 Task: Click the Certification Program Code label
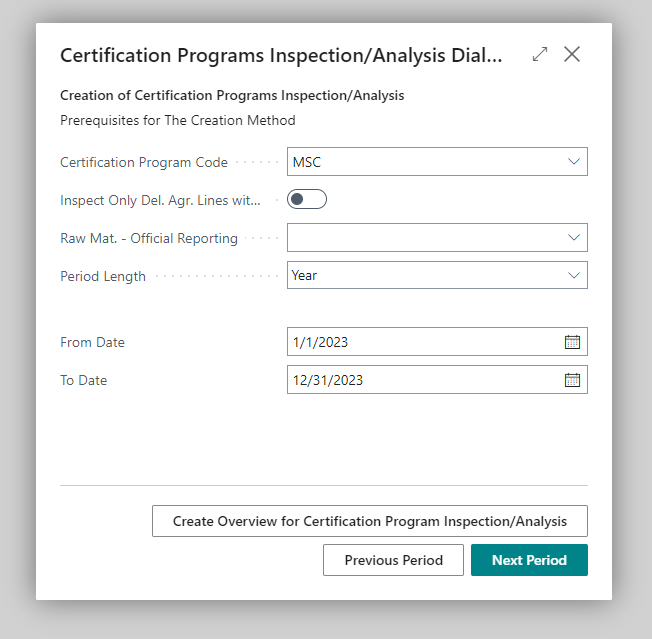coord(144,162)
